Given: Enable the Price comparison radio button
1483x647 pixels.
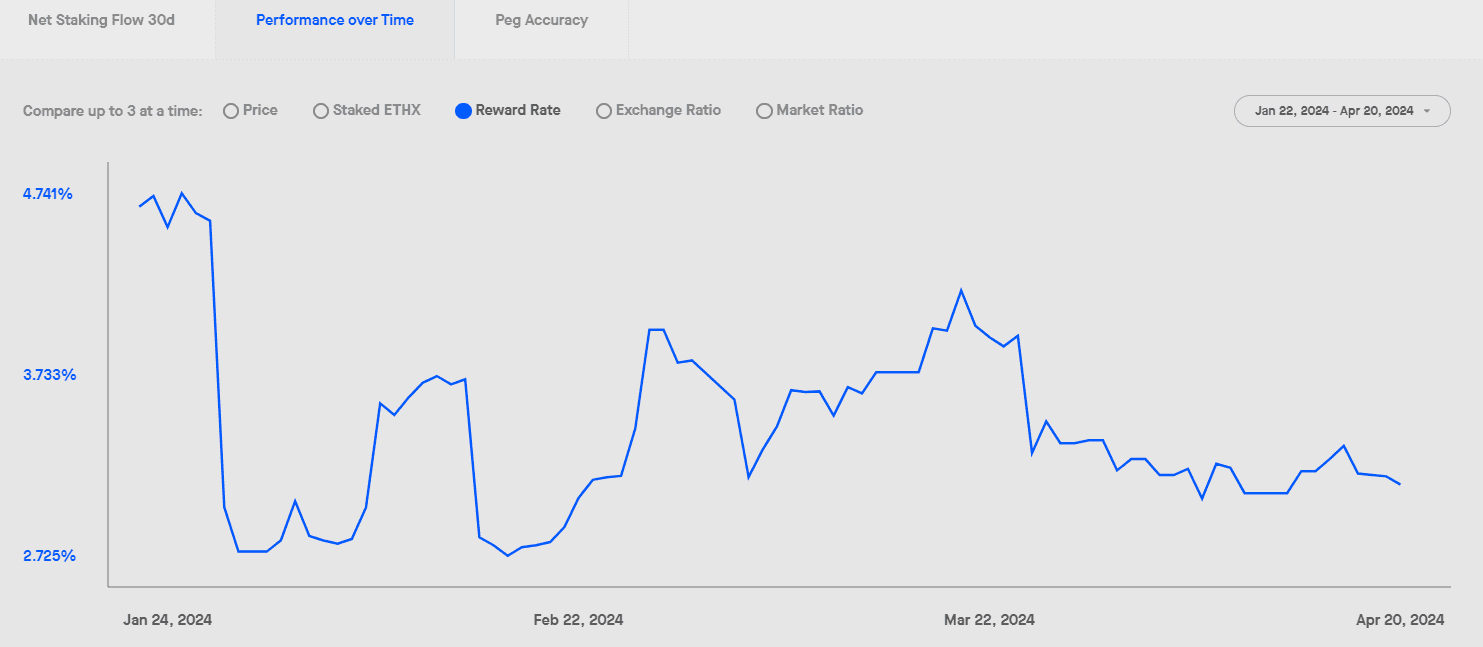Looking at the screenshot, I should coord(231,111).
